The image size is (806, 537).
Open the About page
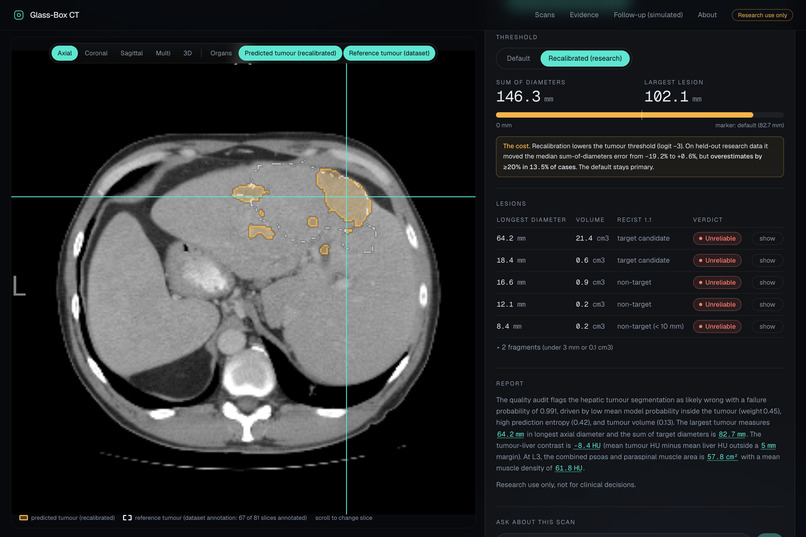coord(707,15)
